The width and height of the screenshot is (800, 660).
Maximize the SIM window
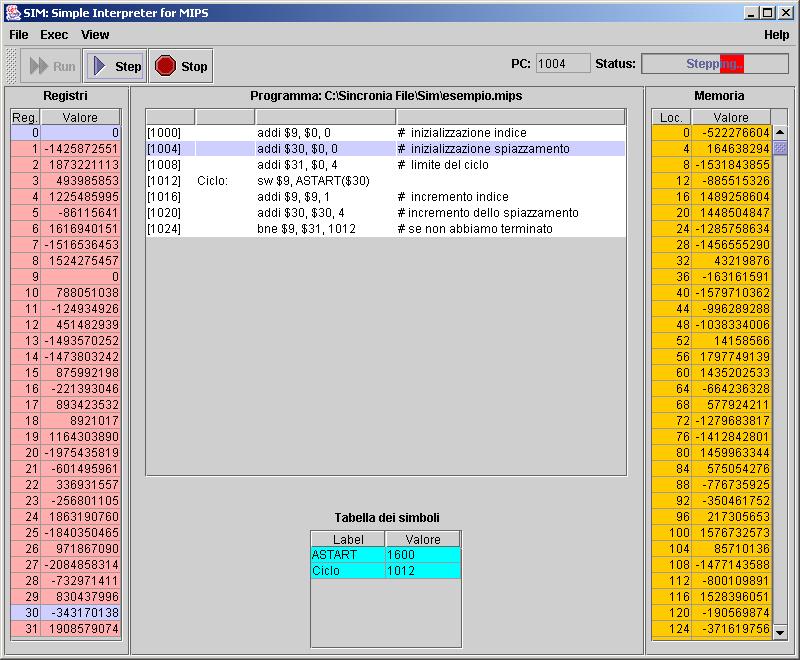[x=767, y=13]
